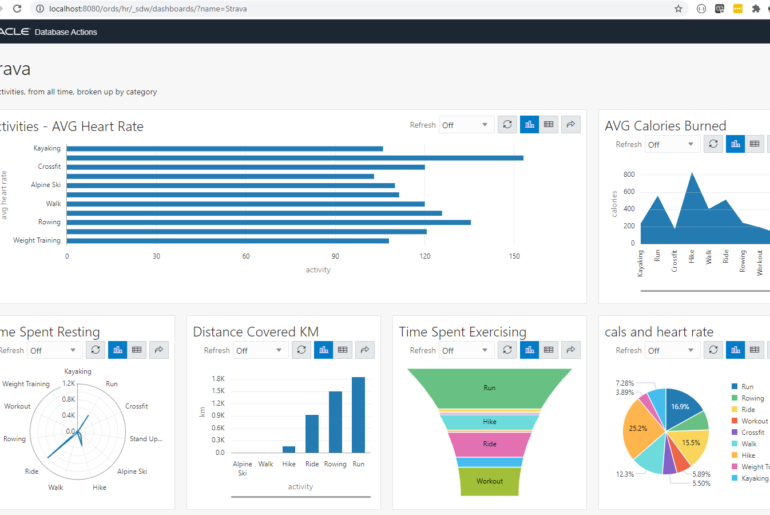Show cals and heart rate chart view

tap(735, 350)
